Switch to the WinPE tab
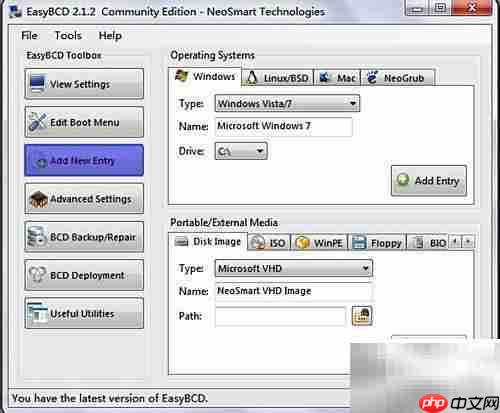This screenshot has height=413, width=500. click(x=319, y=243)
